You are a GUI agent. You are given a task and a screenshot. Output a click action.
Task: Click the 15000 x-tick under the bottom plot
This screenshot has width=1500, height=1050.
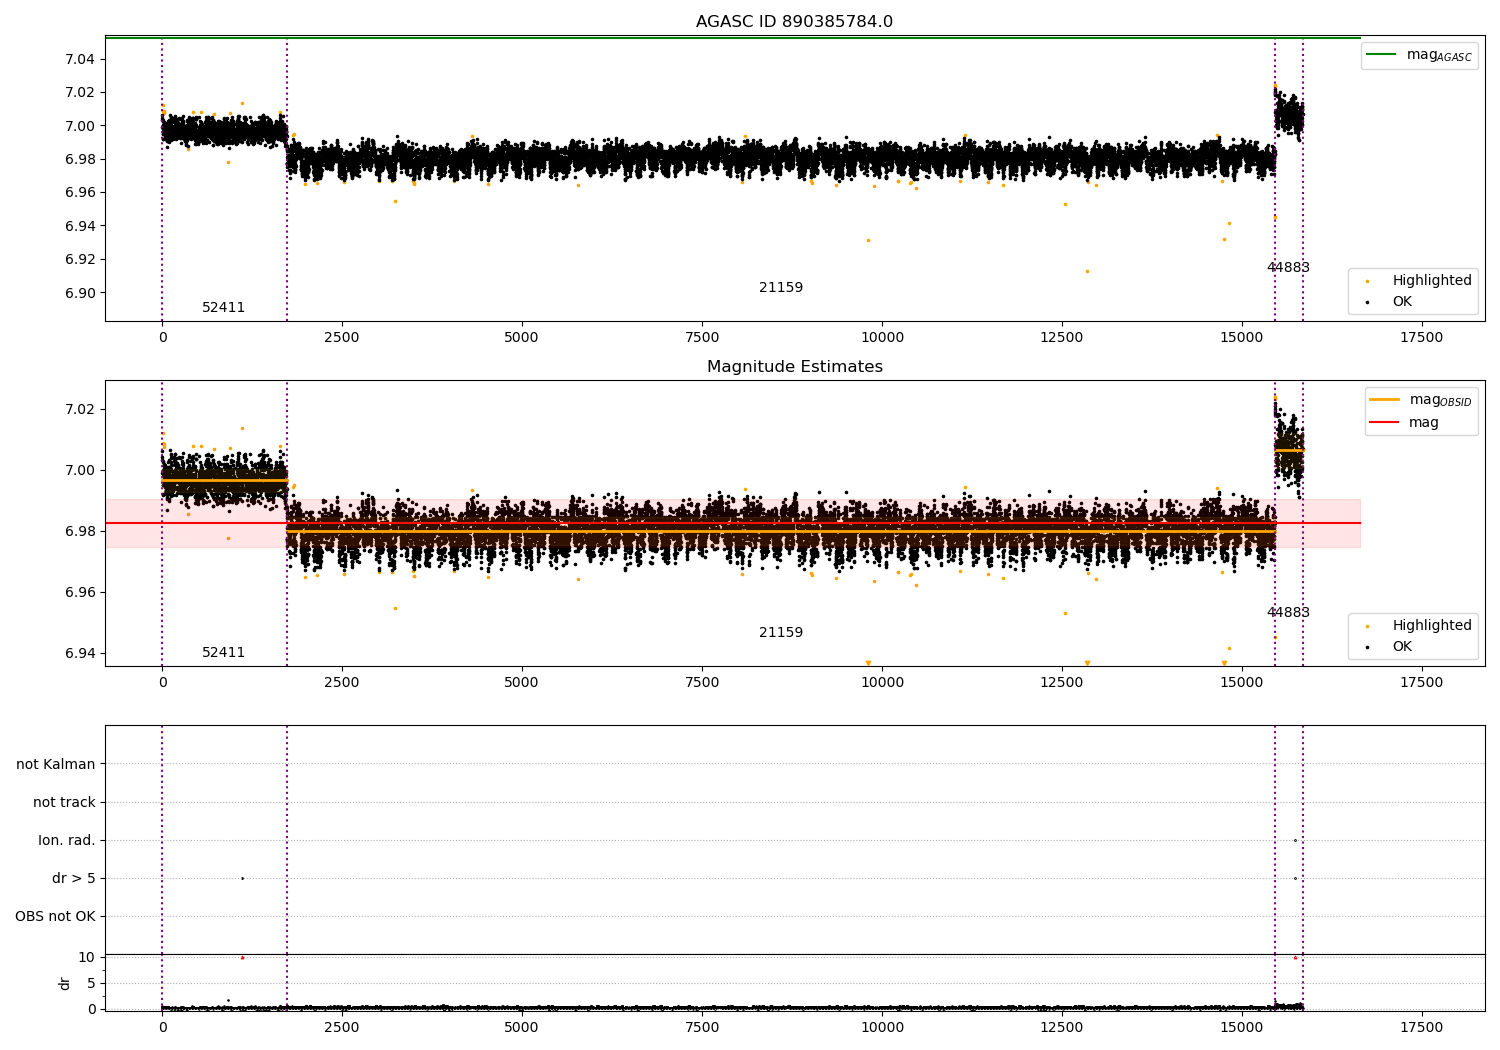1241,1027
